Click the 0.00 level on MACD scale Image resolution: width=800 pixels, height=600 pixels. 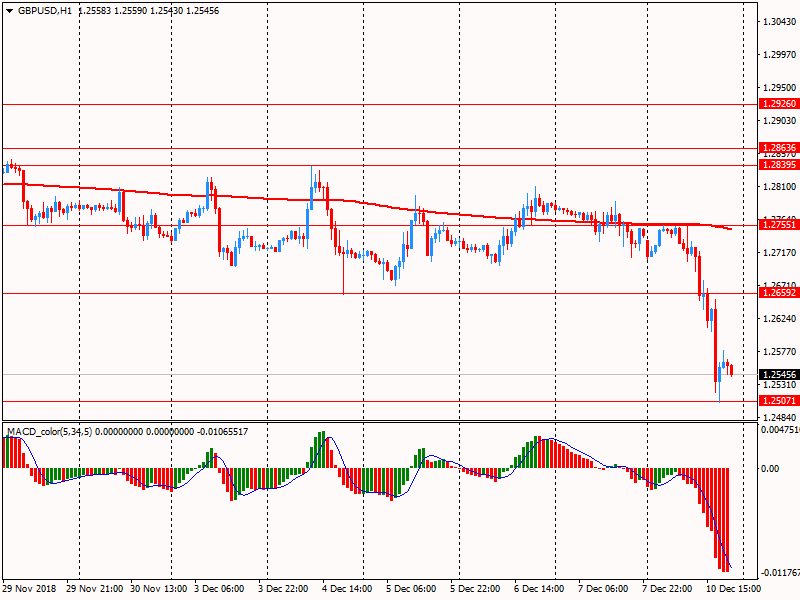click(771, 468)
